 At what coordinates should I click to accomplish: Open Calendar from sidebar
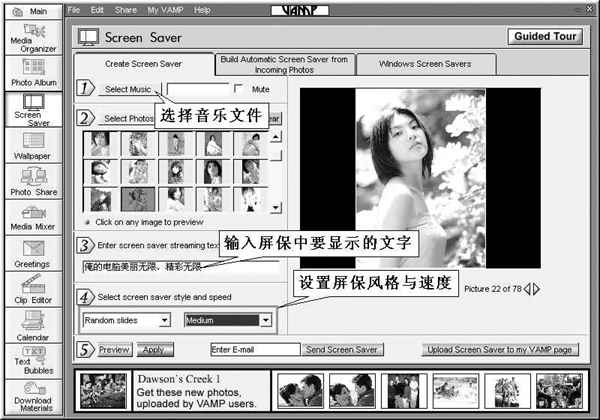33,325
